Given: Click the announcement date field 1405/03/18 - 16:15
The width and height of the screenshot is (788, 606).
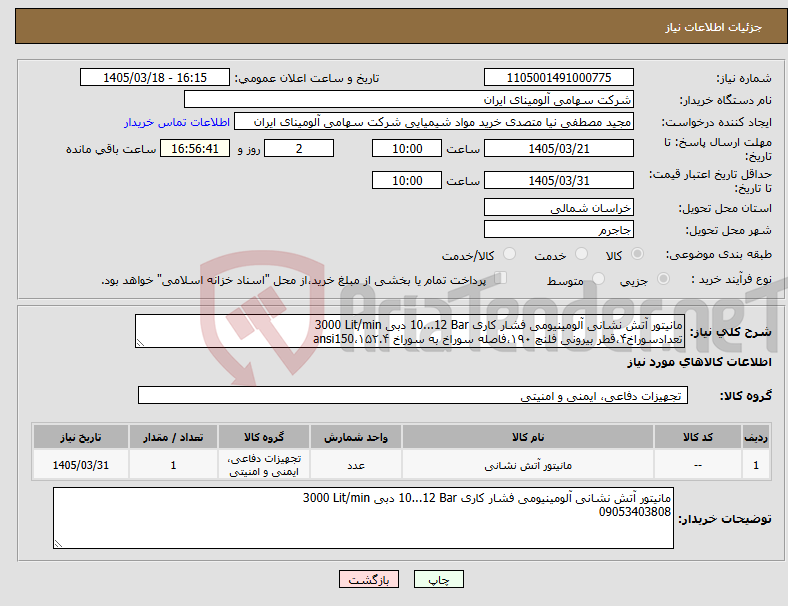Looking at the screenshot, I should click(155, 77).
